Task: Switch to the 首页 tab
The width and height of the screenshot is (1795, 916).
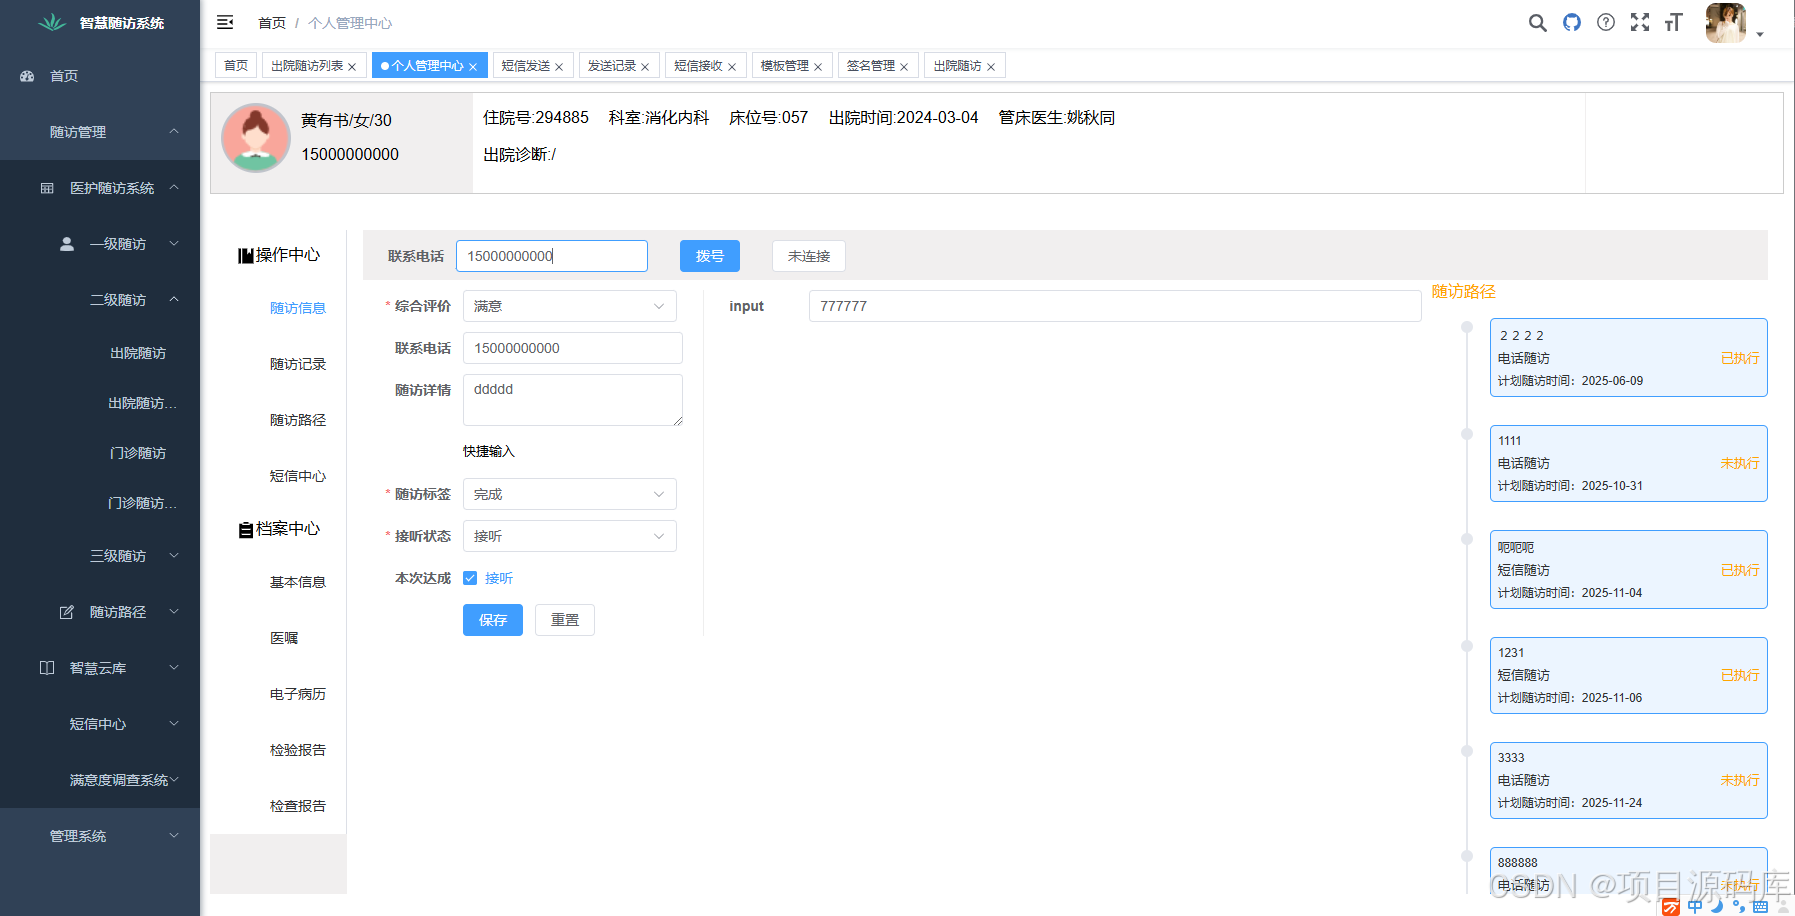Action: [236, 65]
